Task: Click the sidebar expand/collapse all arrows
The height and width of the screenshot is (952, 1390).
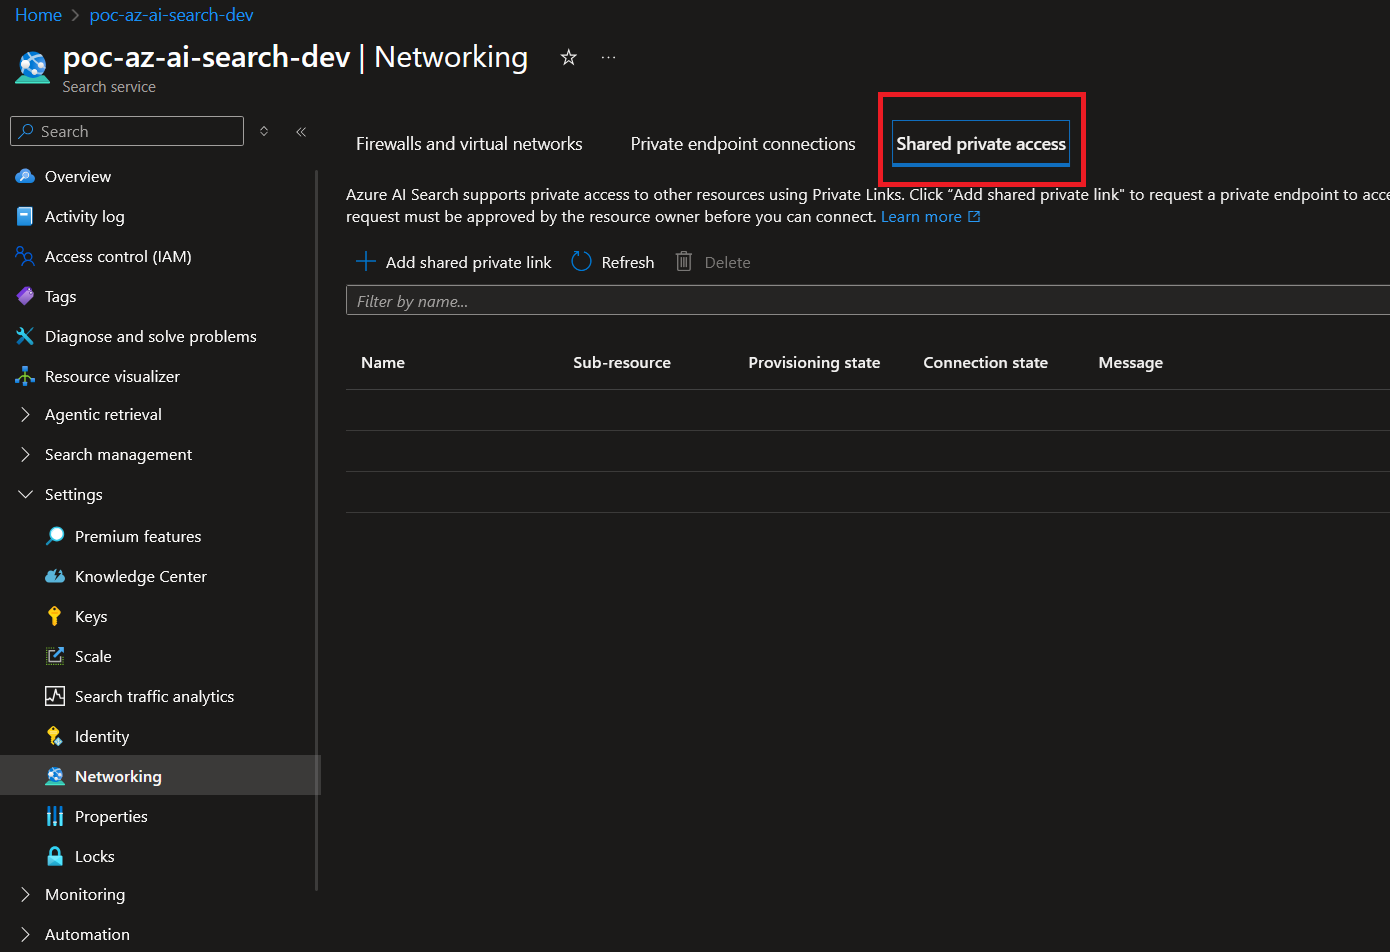Action: click(264, 131)
